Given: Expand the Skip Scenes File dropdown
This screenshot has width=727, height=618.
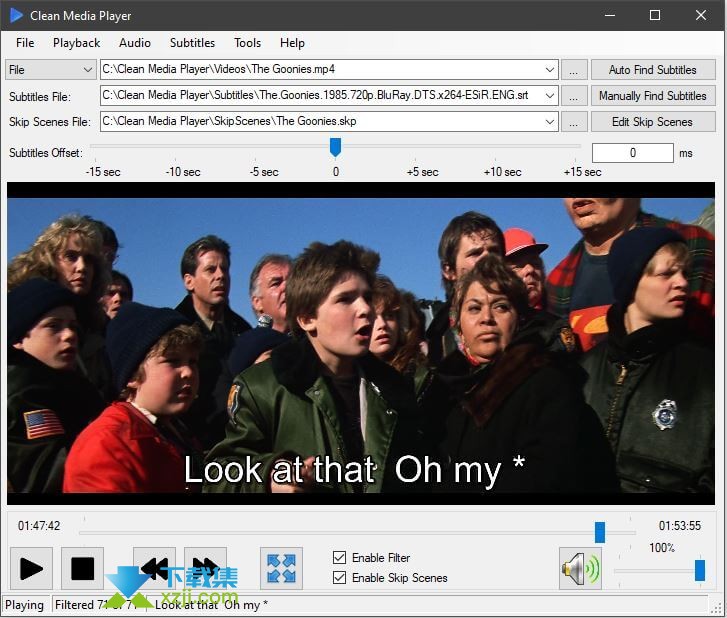Looking at the screenshot, I should click(x=549, y=121).
